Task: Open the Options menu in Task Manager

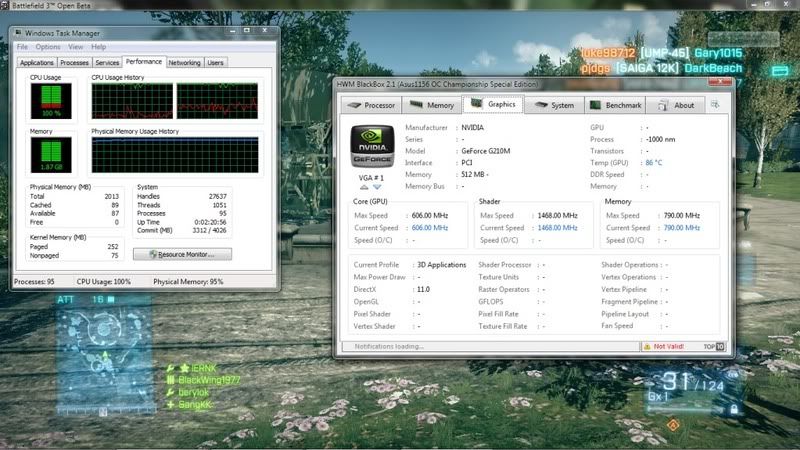Action: (48, 47)
